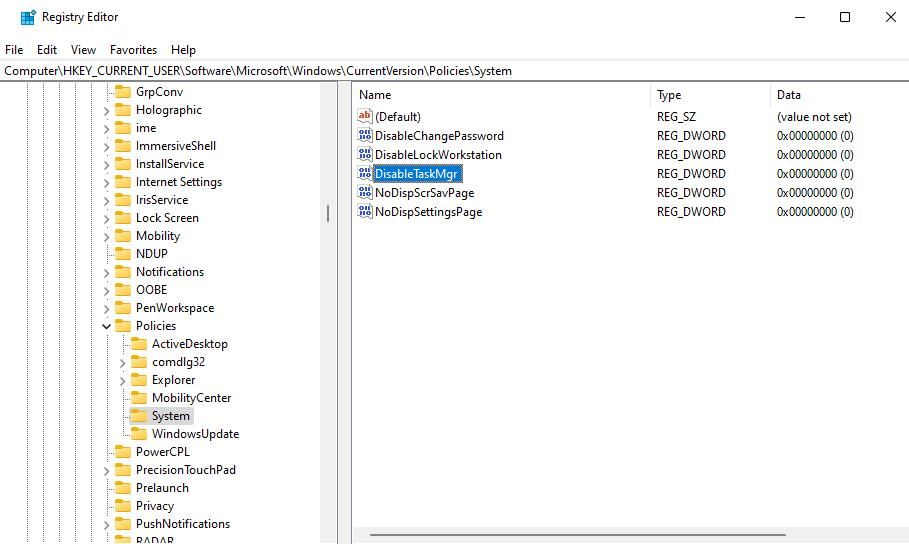
Task: Click the InstallService folder icon
Action: [x=123, y=164]
